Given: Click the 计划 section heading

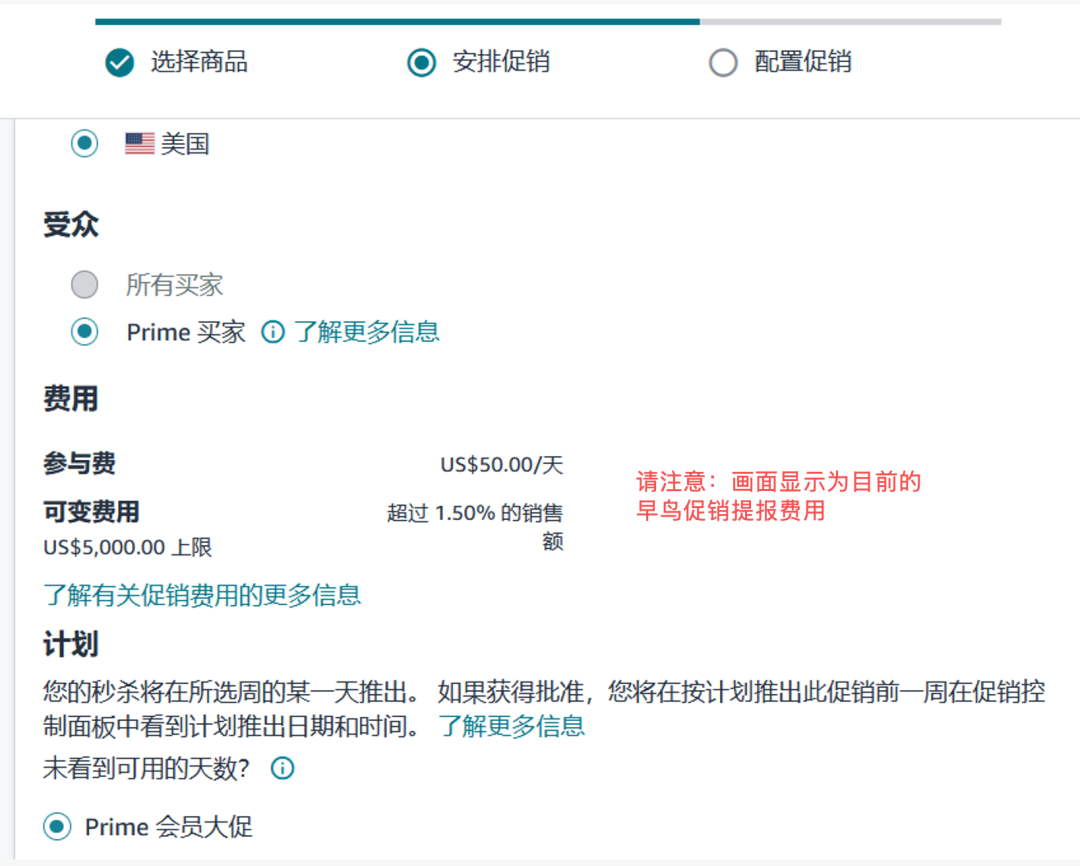Looking at the screenshot, I should pyautogui.click(x=71, y=645).
